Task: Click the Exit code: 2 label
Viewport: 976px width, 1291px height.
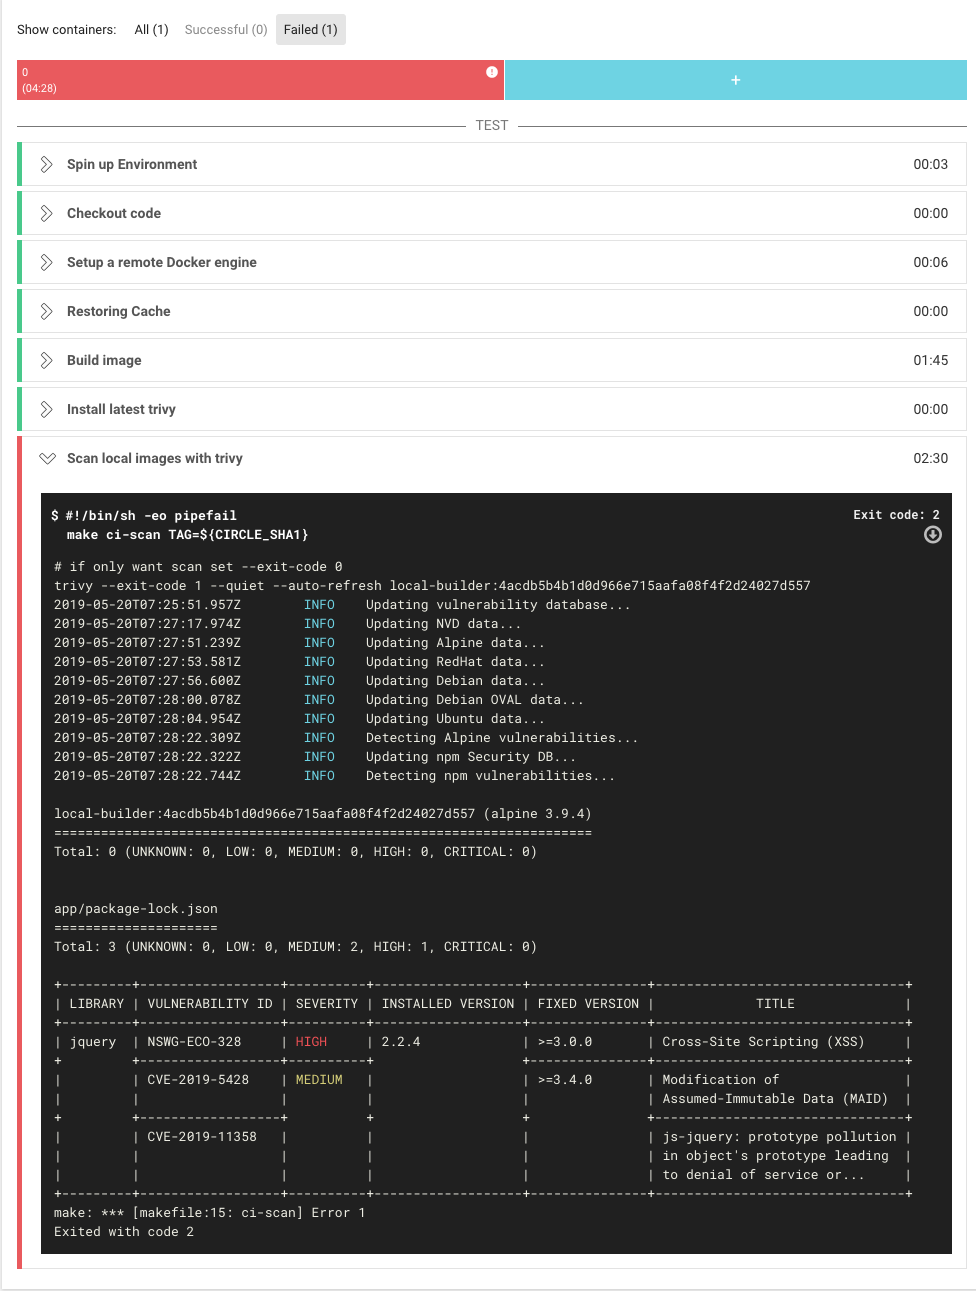Action: point(896,515)
